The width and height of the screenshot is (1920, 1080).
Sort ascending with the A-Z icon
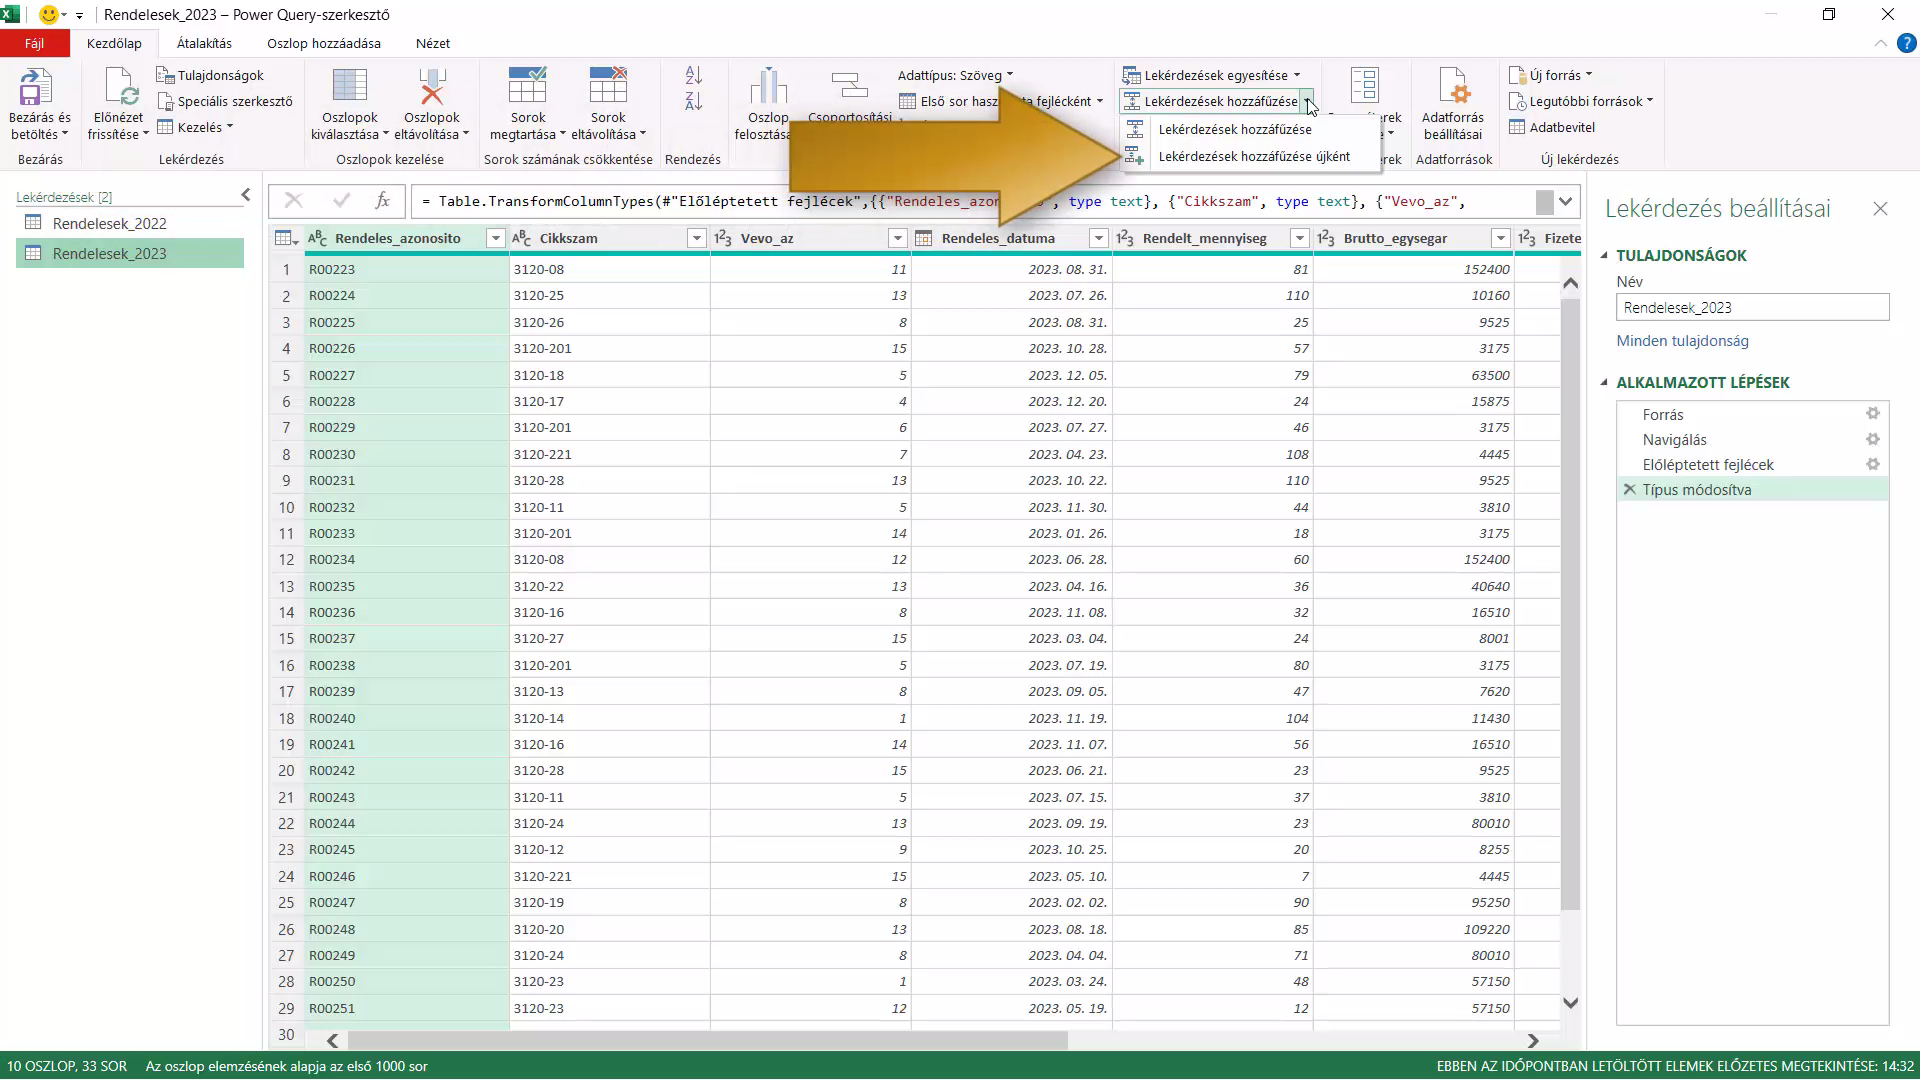click(x=694, y=75)
